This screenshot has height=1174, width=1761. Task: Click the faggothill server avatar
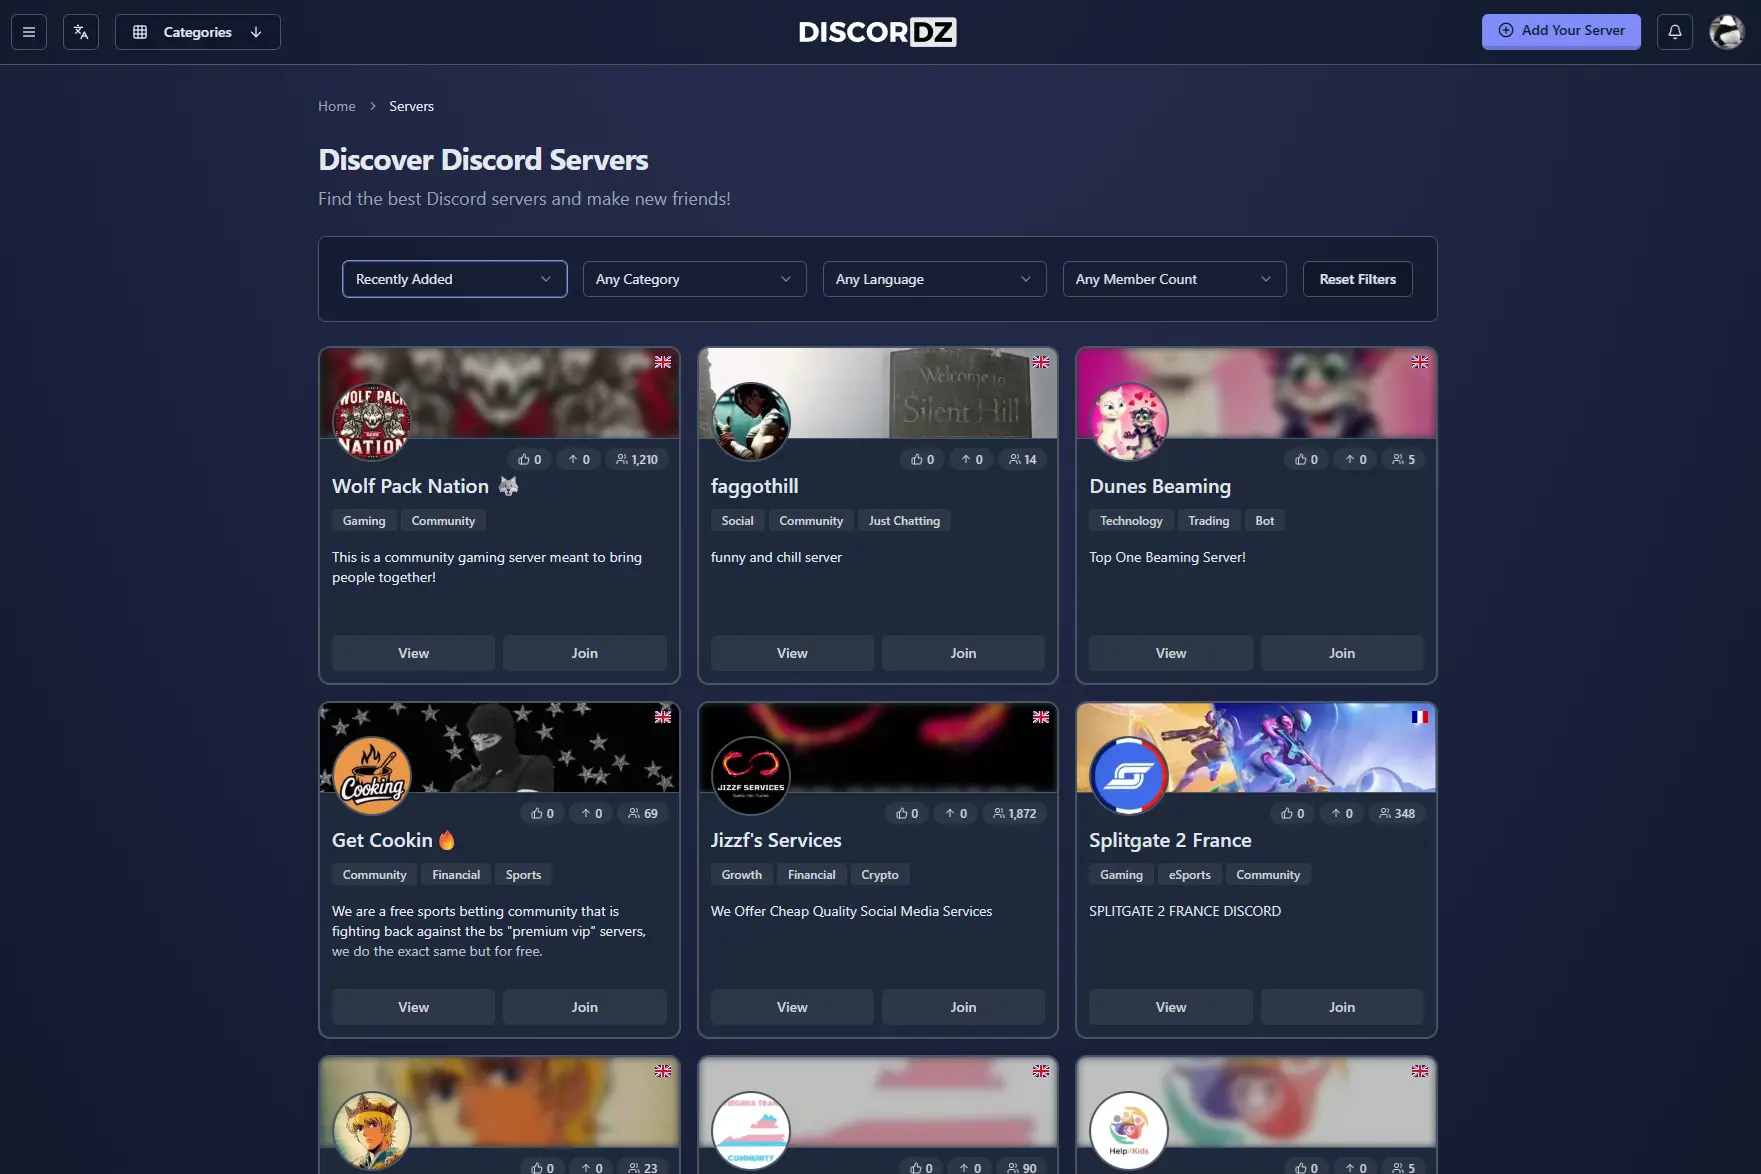[x=751, y=422]
